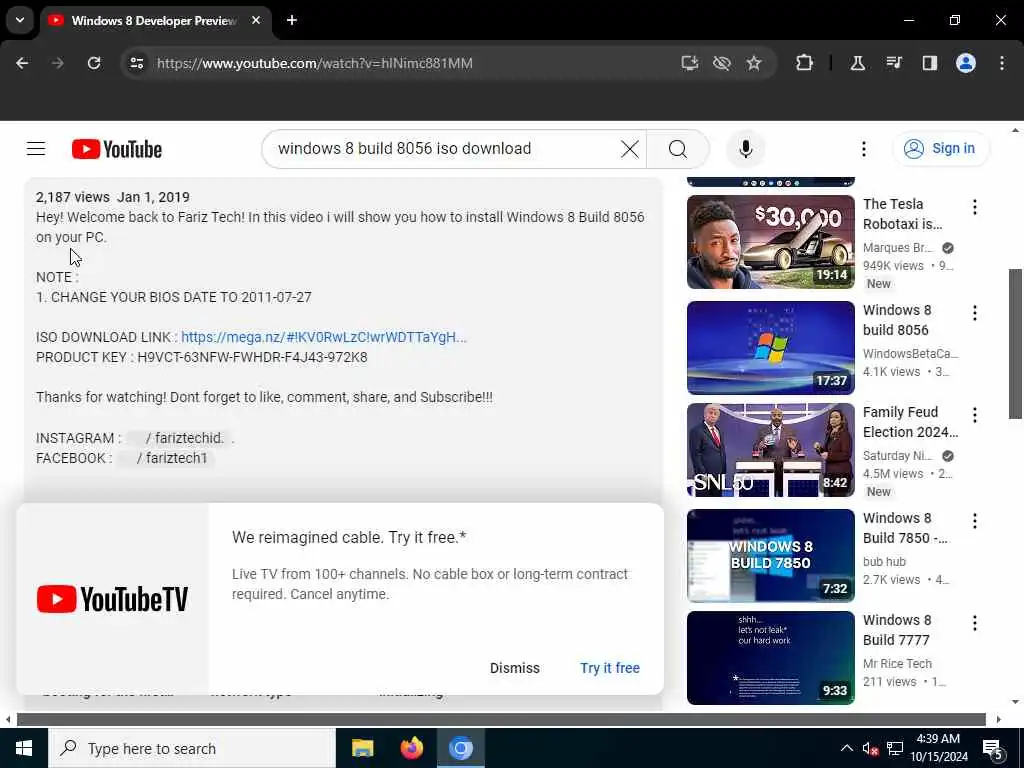
Task: Toggle the browser side panel
Action: 929,63
